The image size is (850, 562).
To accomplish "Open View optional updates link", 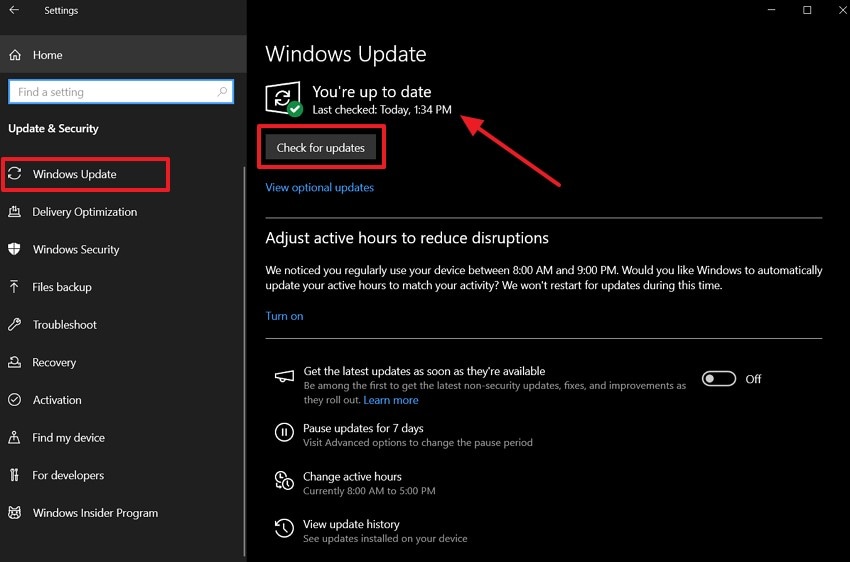I will (319, 188).
